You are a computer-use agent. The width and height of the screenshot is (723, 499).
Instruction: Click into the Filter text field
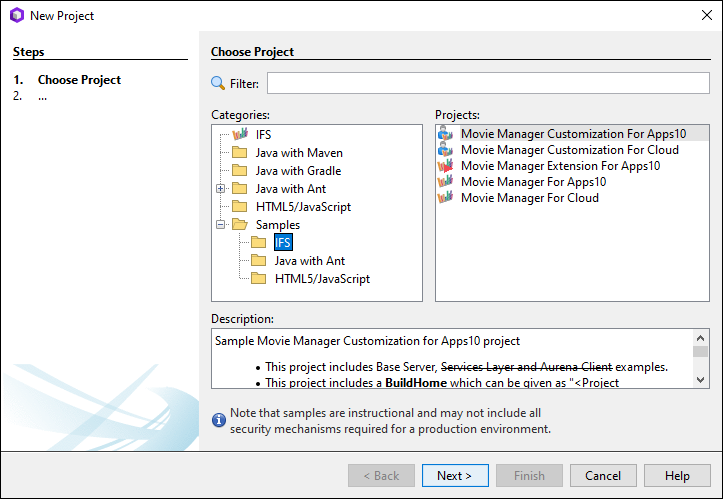[488, 84]
